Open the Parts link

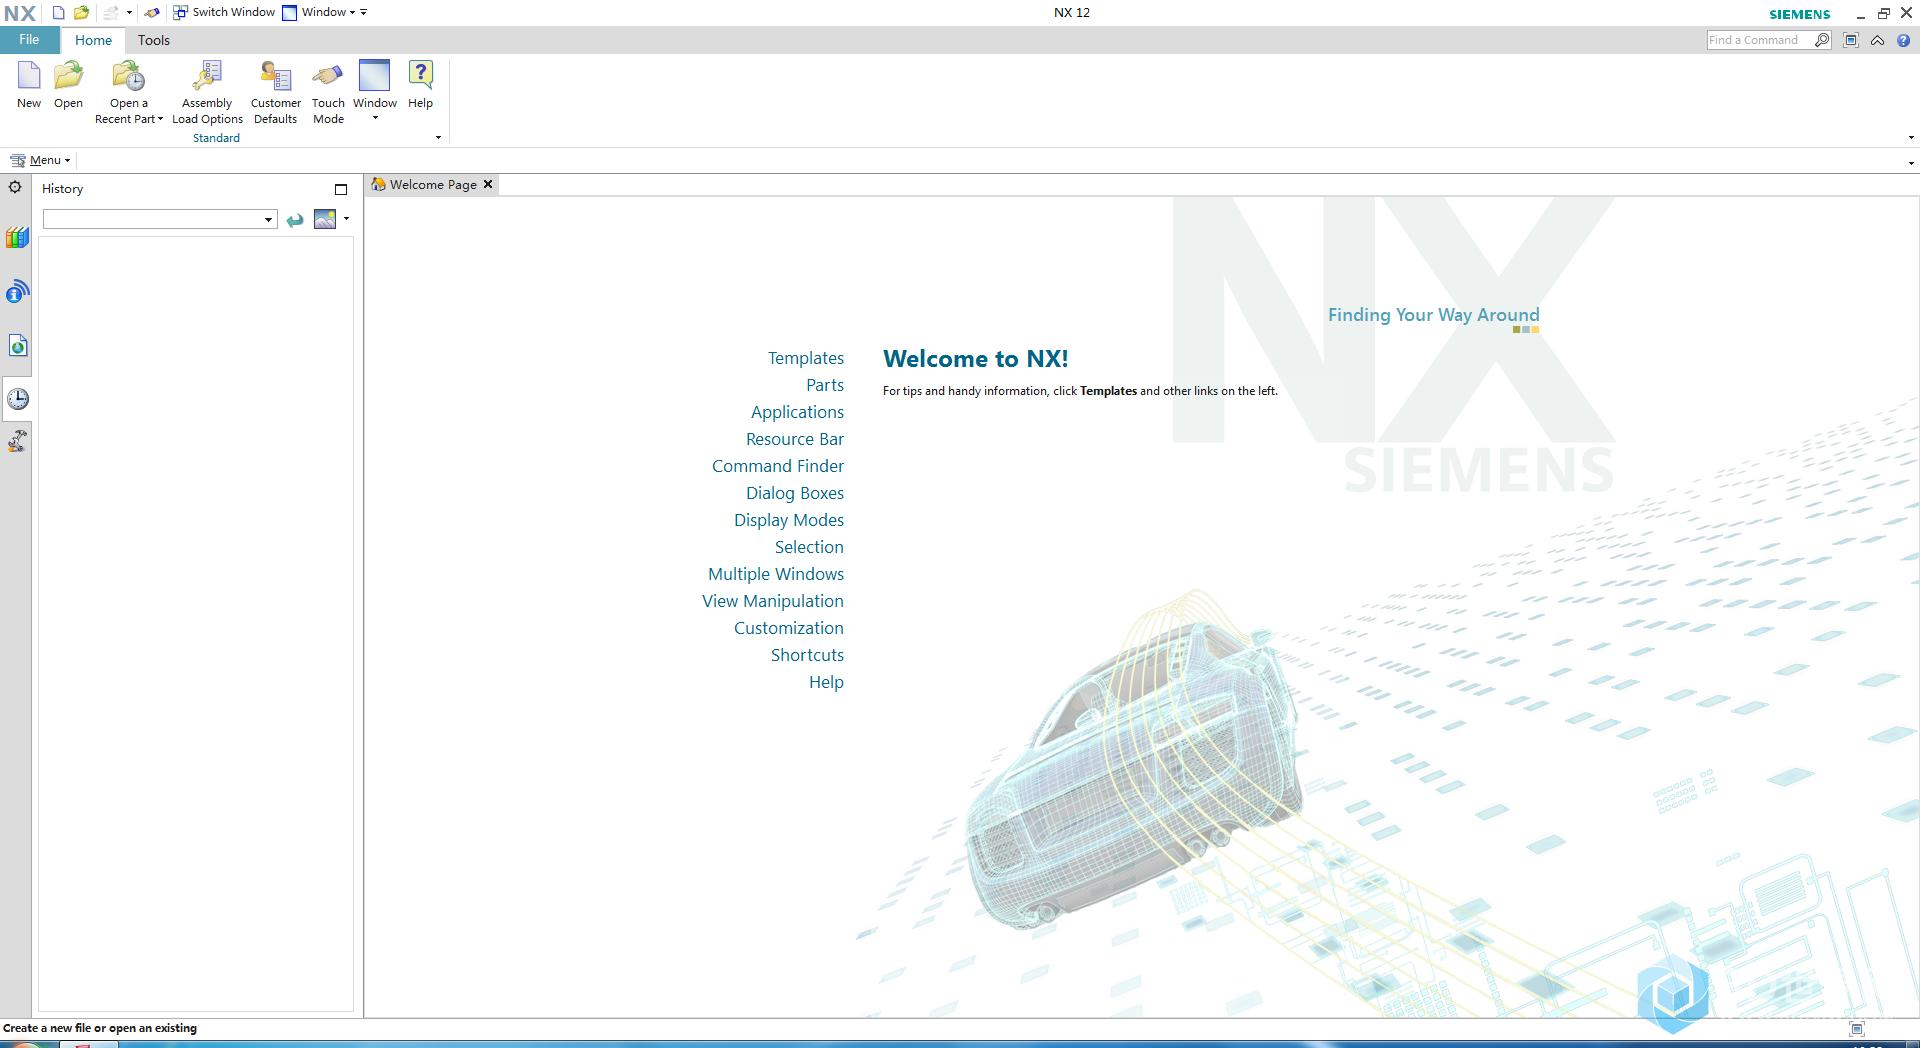825,385
